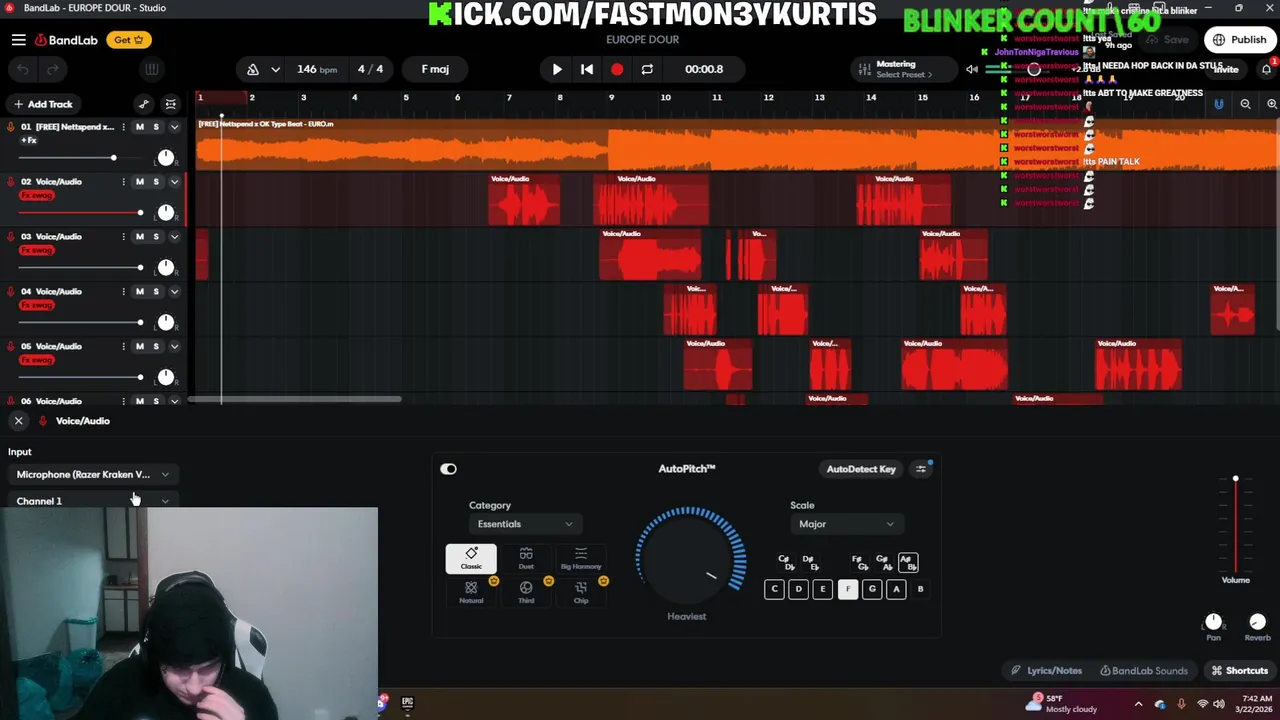Toggle the metronome icon

tap(253, 69)
